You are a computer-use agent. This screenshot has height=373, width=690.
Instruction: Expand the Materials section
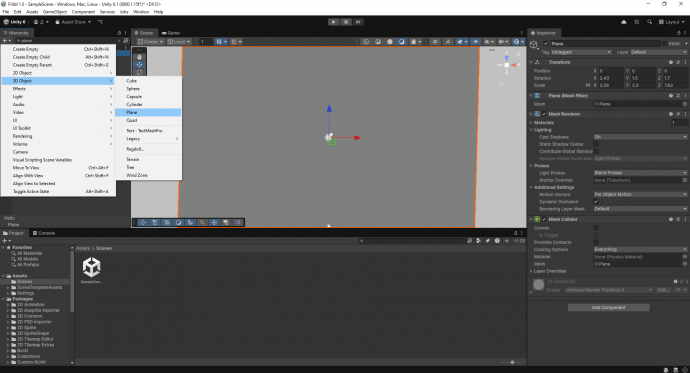[x=531, y=123]
